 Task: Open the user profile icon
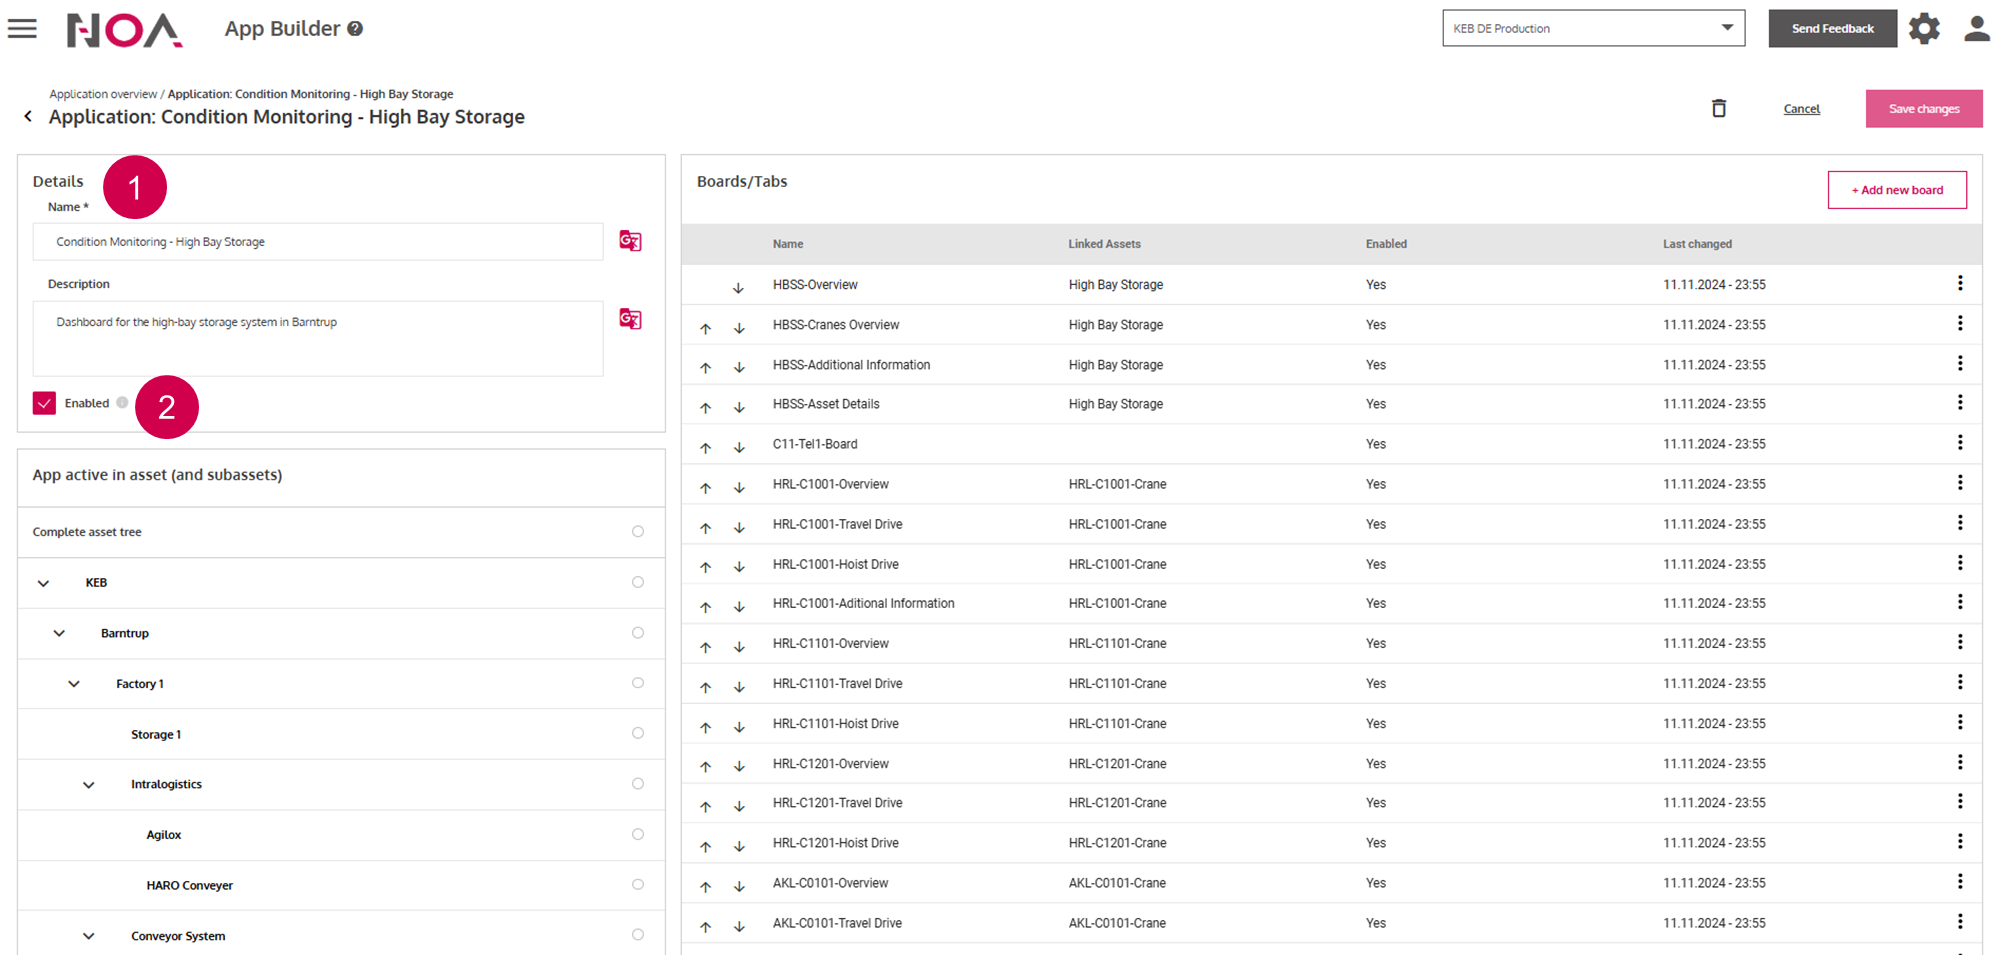[x=1976, y=29]
